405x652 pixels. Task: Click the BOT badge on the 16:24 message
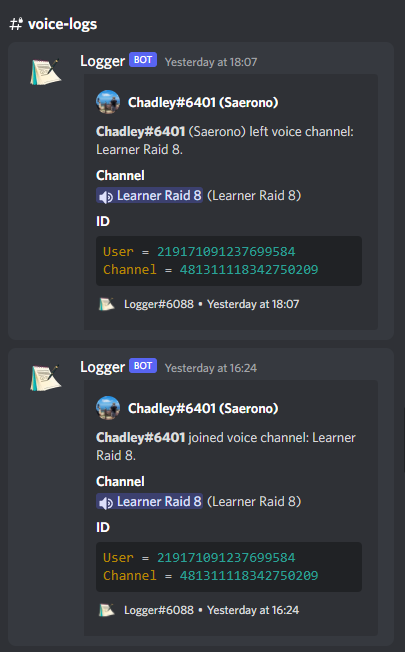click(143, 366)
